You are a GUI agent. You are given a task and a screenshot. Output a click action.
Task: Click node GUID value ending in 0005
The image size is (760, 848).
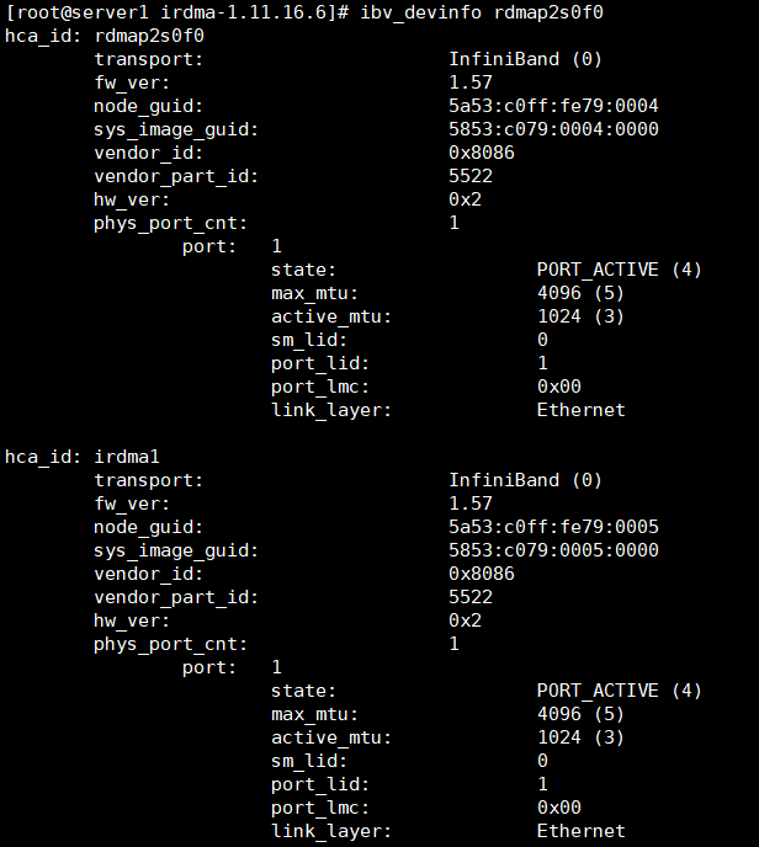553,527
